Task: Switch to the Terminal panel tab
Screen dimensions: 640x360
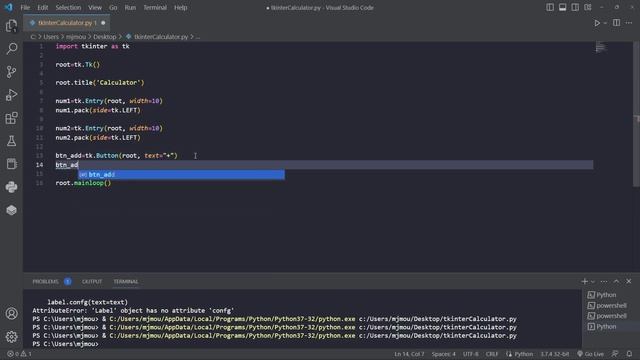Action: click(126, 281)
